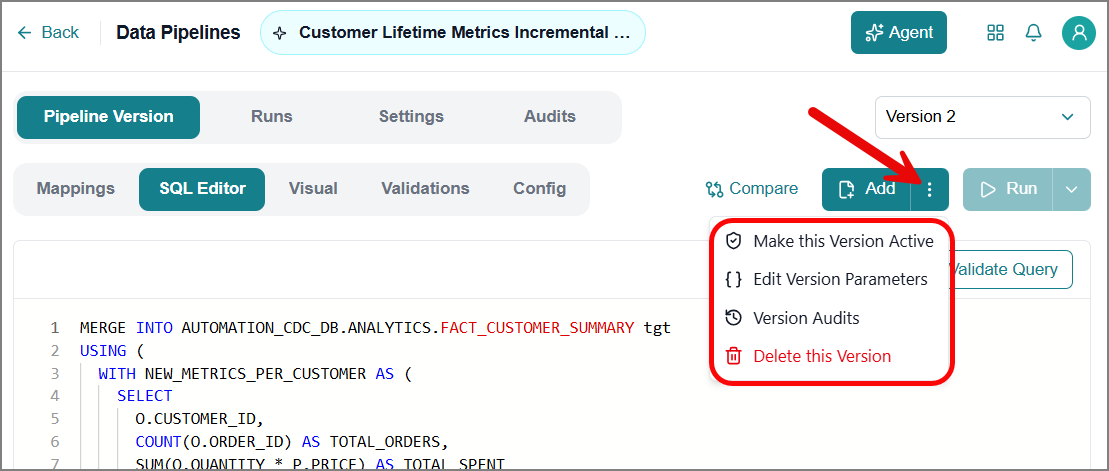This screenshot has width=1109, height=471.
Task: Go back using the Back arrow link
Action: click(48, 33)
